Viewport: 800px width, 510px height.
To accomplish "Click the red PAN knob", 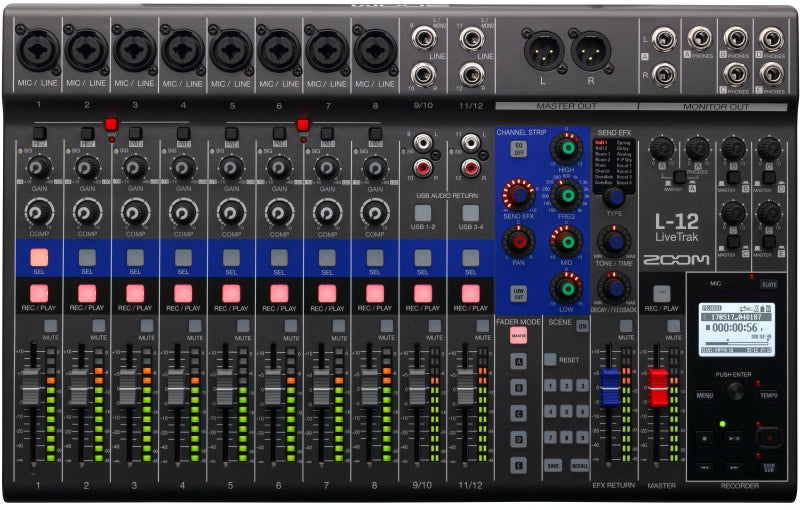I will coord(518,240).
